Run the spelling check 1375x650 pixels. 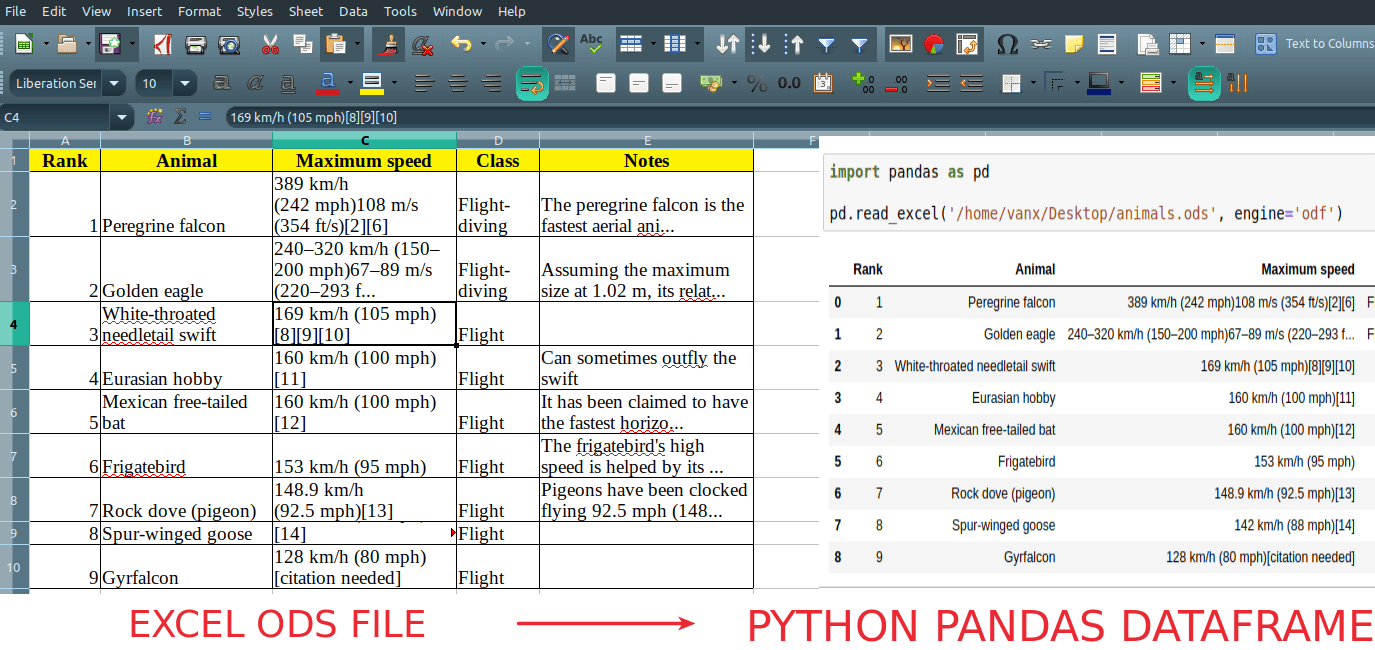point(589,44)
